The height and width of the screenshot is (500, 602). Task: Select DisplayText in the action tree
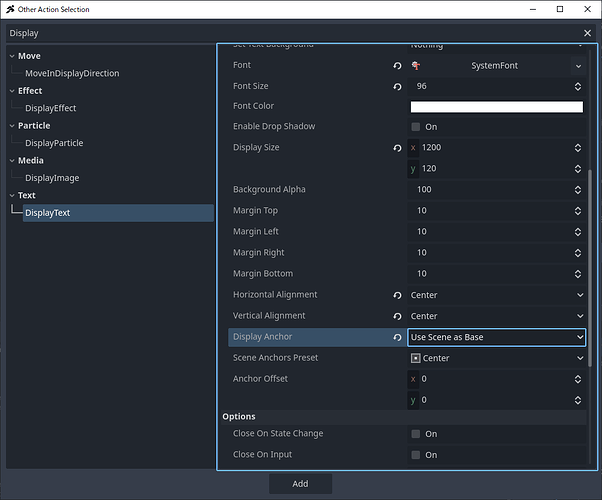pos(48,213)
